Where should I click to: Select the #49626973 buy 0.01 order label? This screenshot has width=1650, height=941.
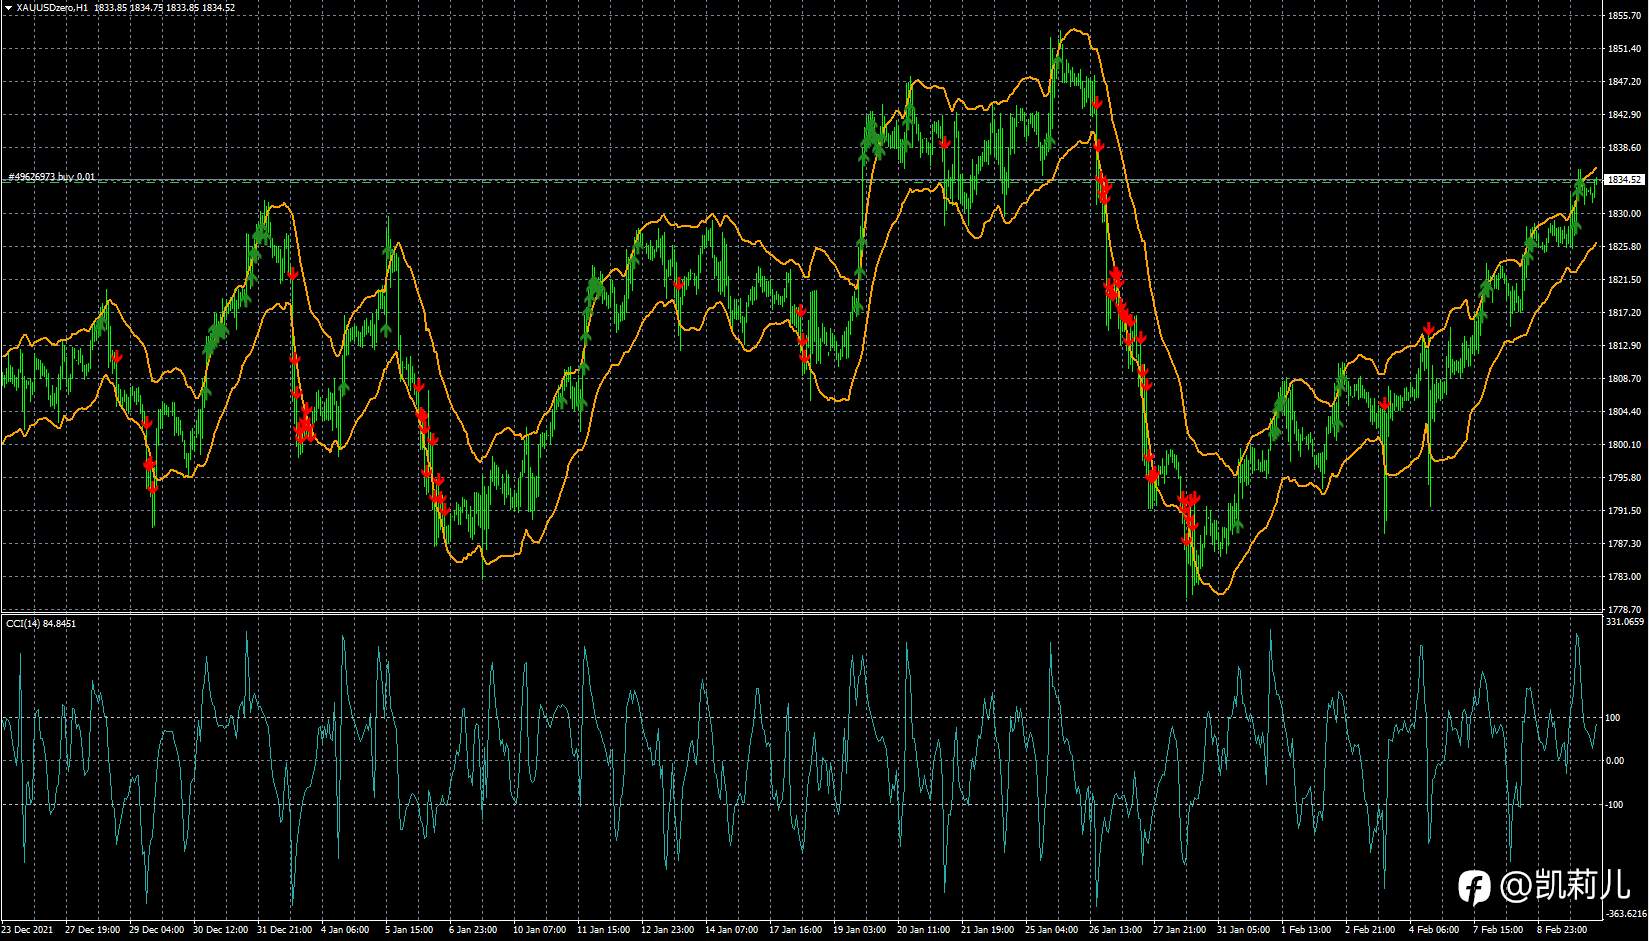pos(52,177)
